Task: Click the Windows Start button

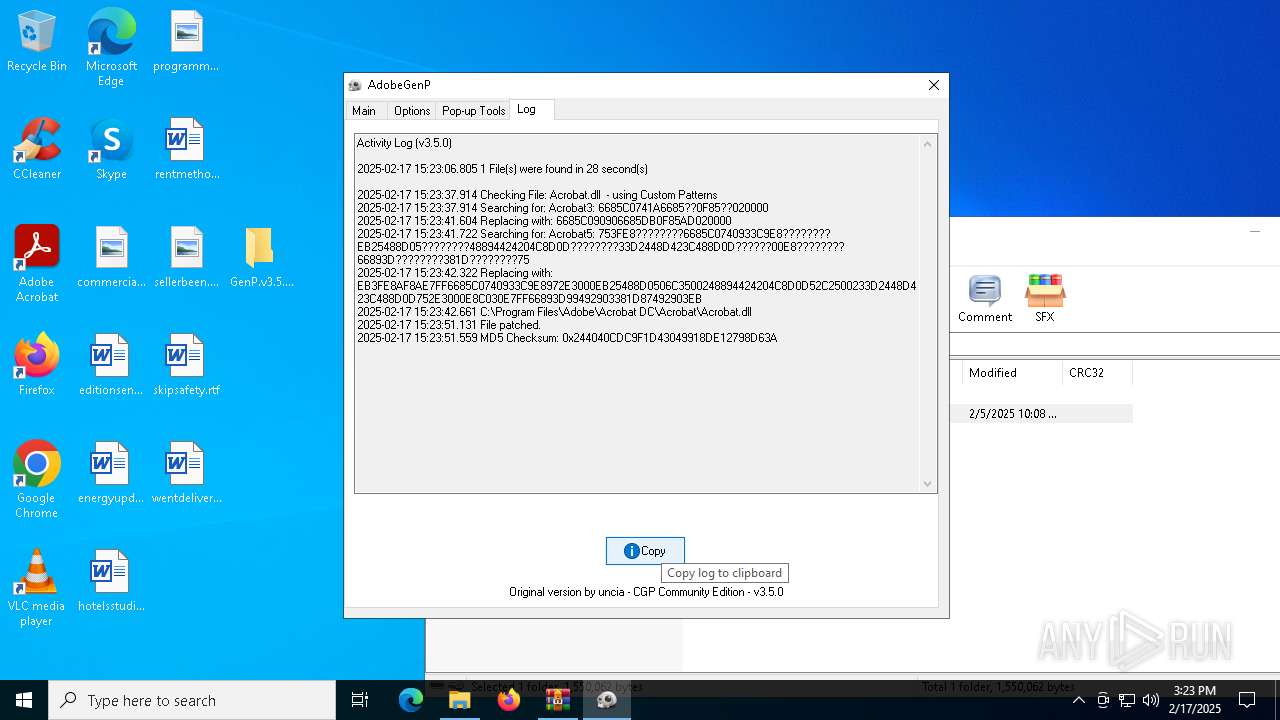Action: (x=24, y=700)
